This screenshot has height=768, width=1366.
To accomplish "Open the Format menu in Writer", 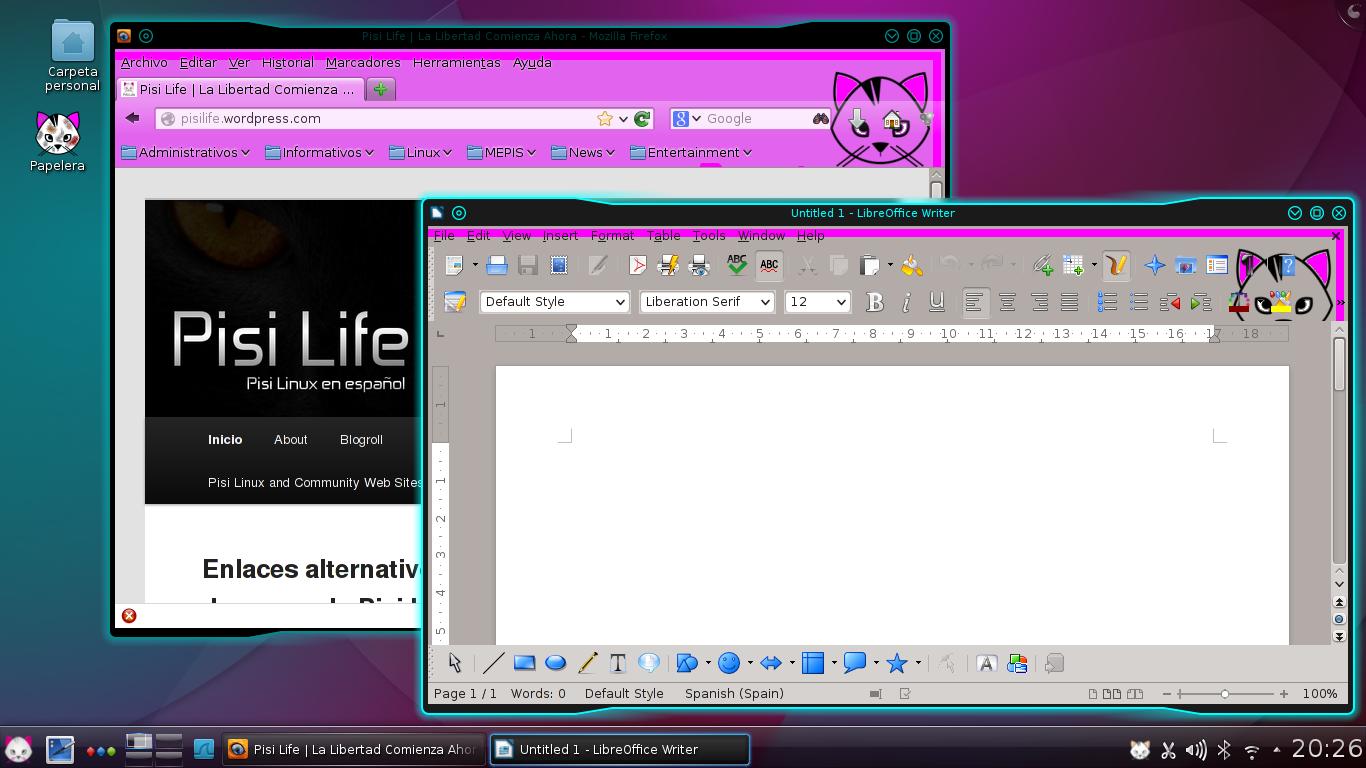I will 612,236.
